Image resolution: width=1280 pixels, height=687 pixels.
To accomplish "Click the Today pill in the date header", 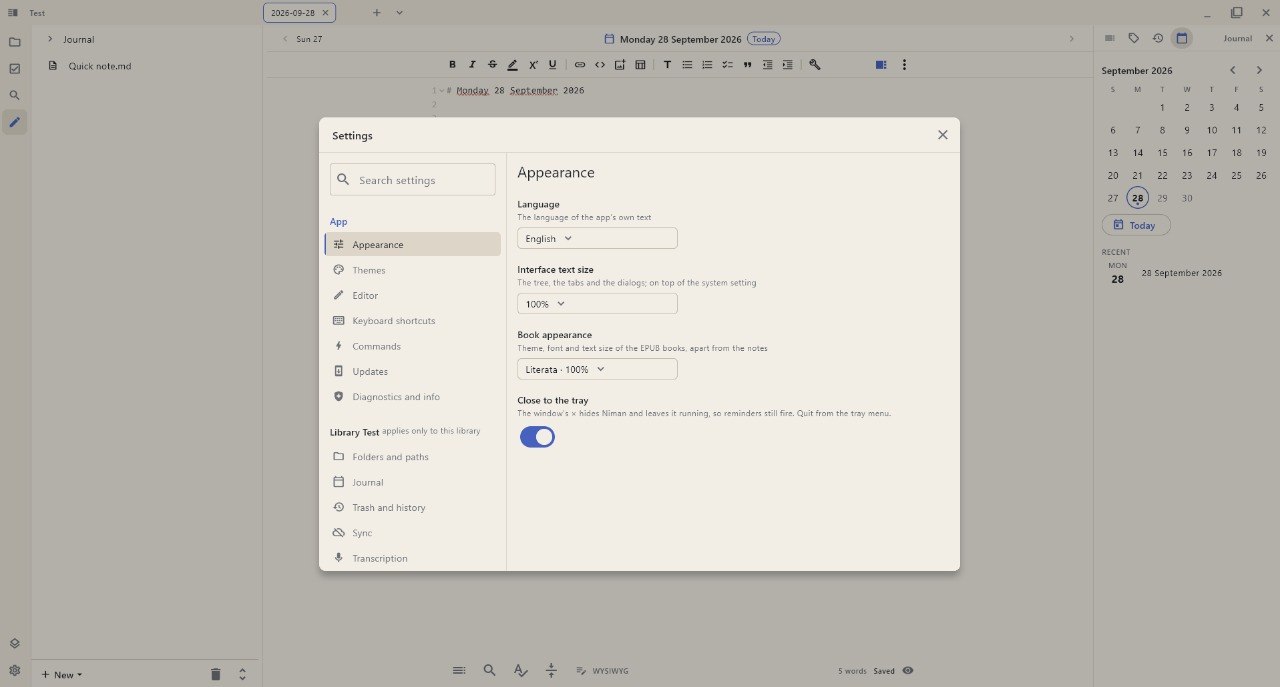I will click(x=764, y=39).
